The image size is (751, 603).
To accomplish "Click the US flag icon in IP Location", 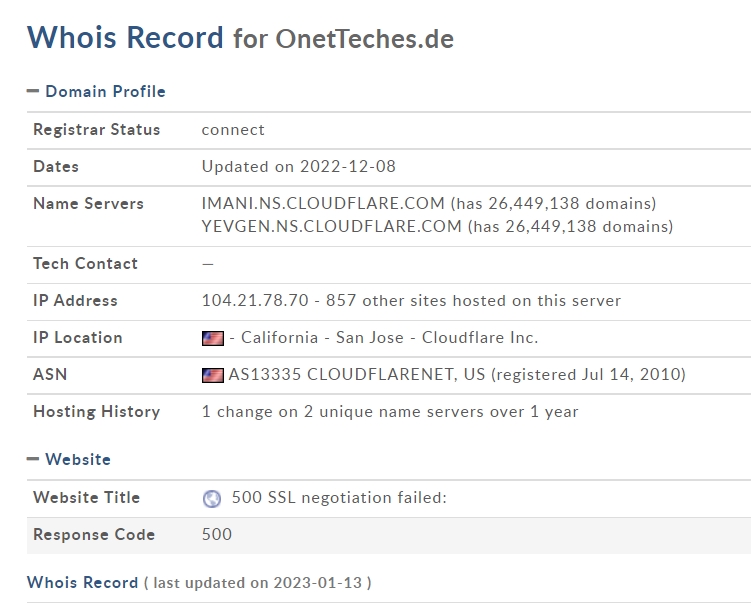I will [213, 338].
